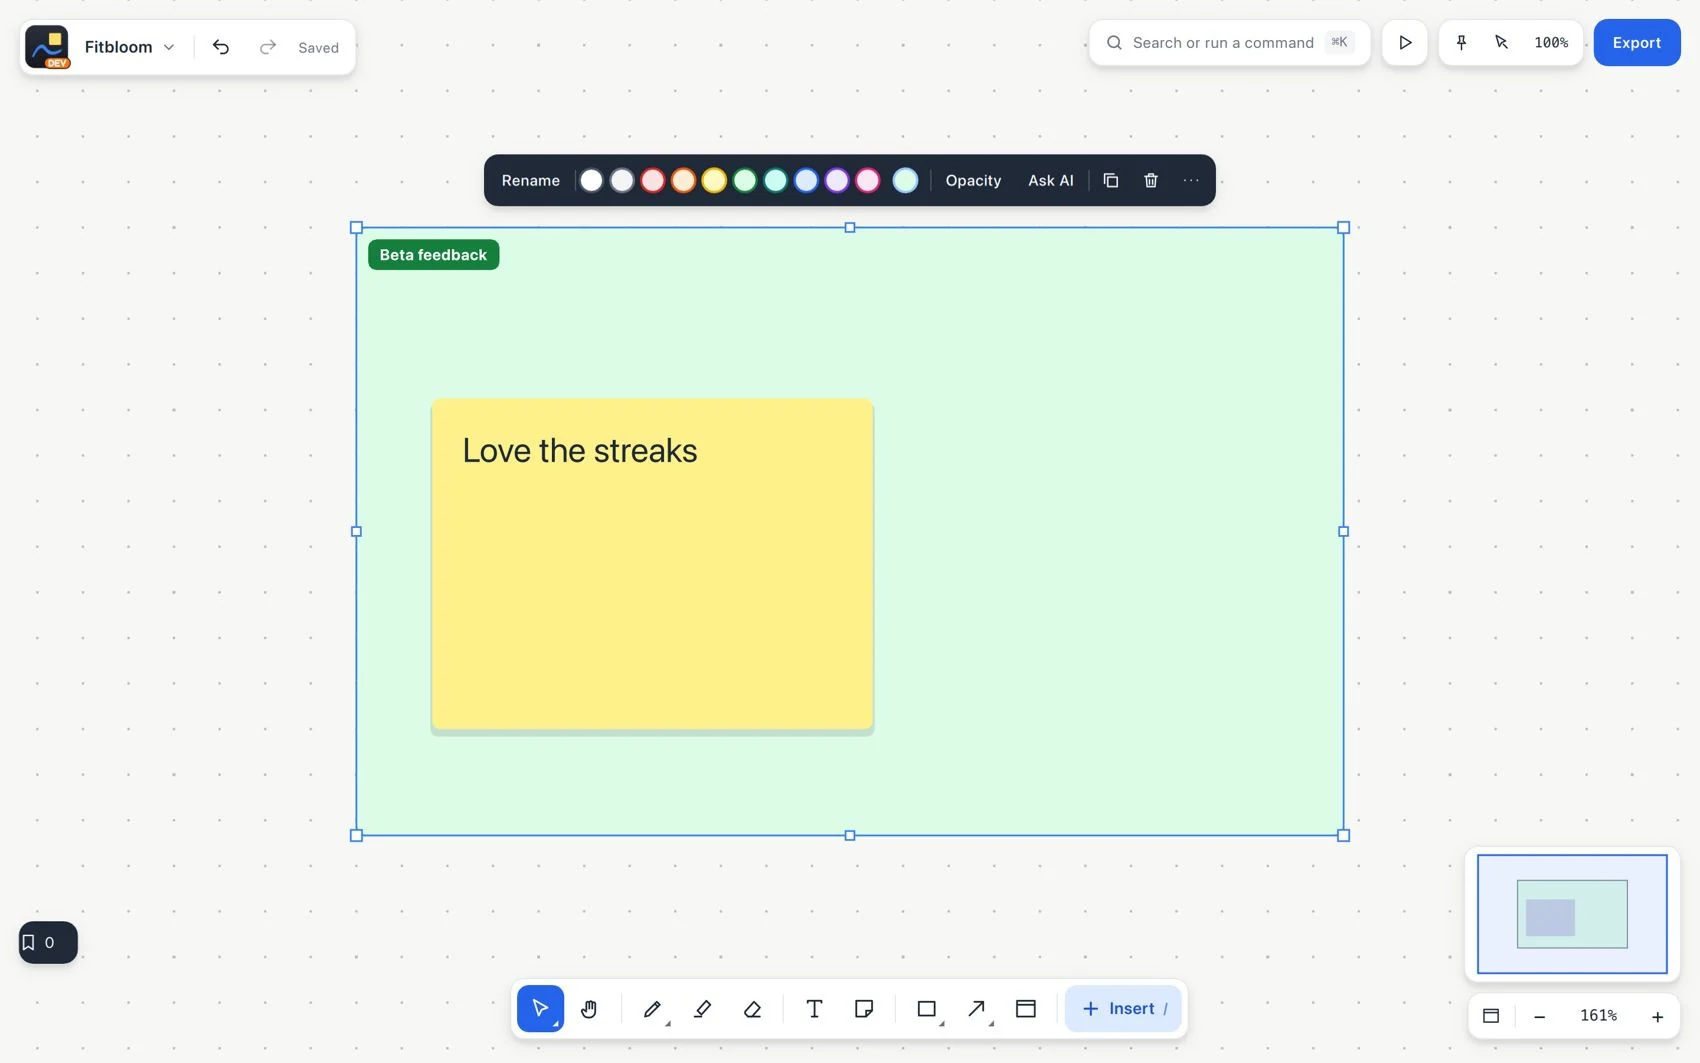Pick the white color swatch
Viewport: 1700px width, 1063px height.
(591, 180)
